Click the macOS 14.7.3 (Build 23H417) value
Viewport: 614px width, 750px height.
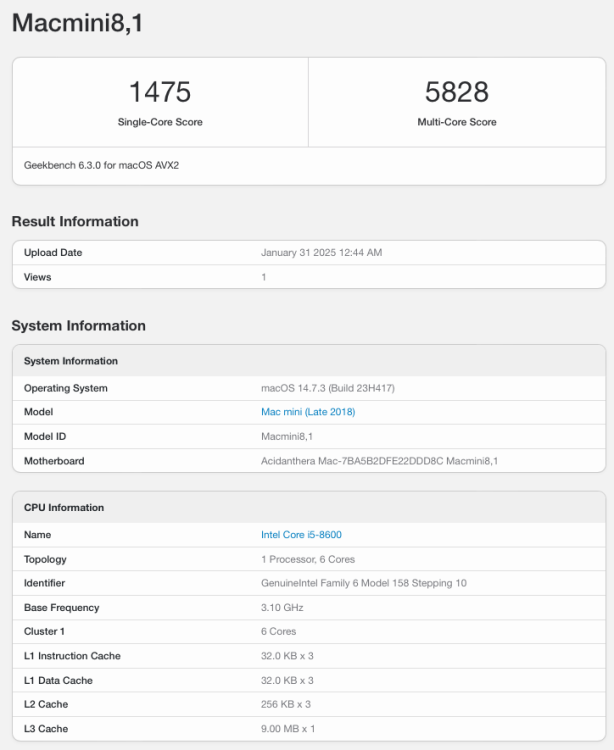pyautogui.click(x=328, y=388)
